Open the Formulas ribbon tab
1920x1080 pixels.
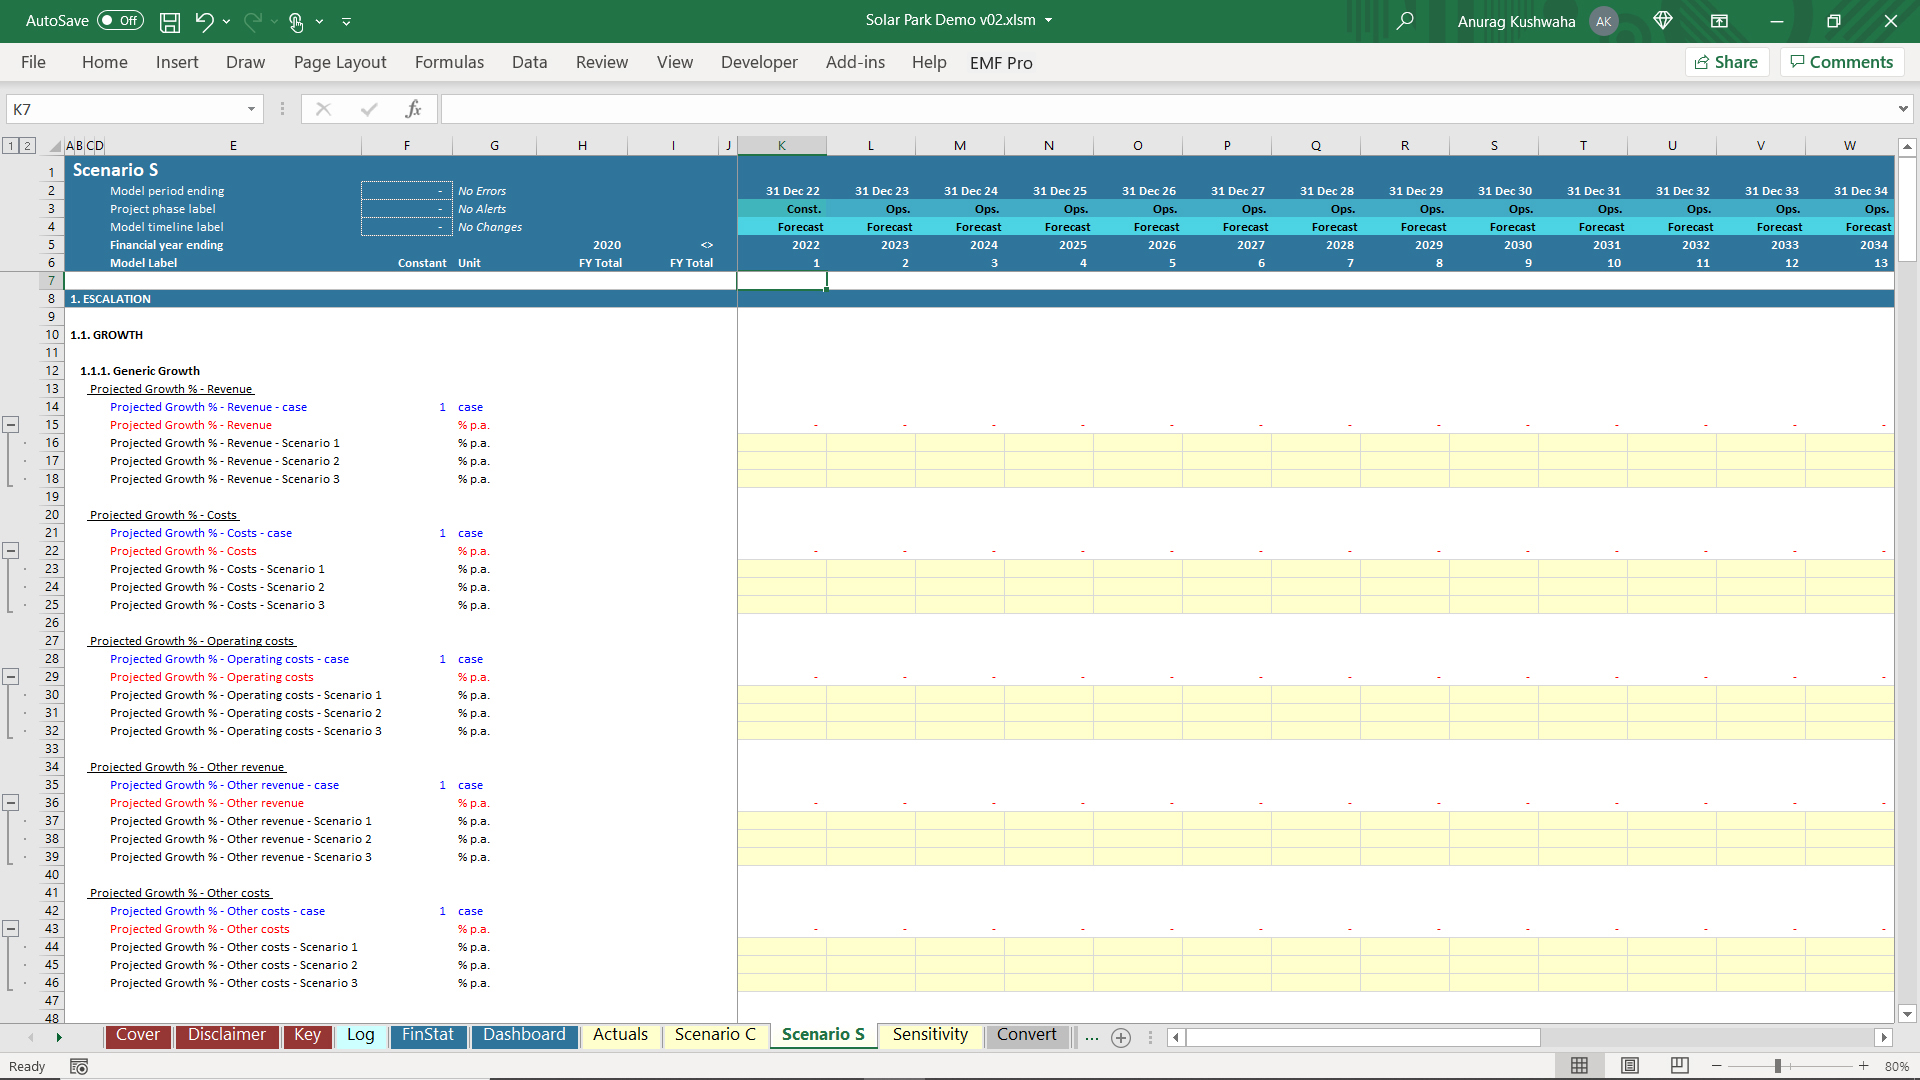pyautogui.click(x=449, y=62)
